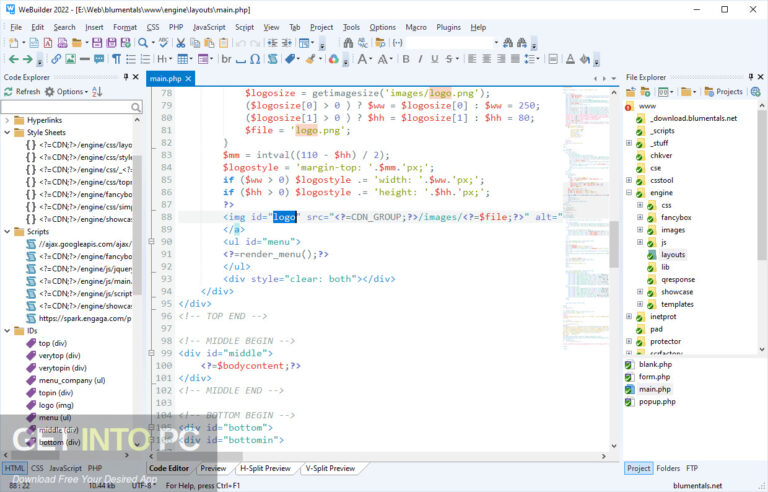768x492 pixels.
Task: Insert an image via picture icon
Action: tap(71, 59)
